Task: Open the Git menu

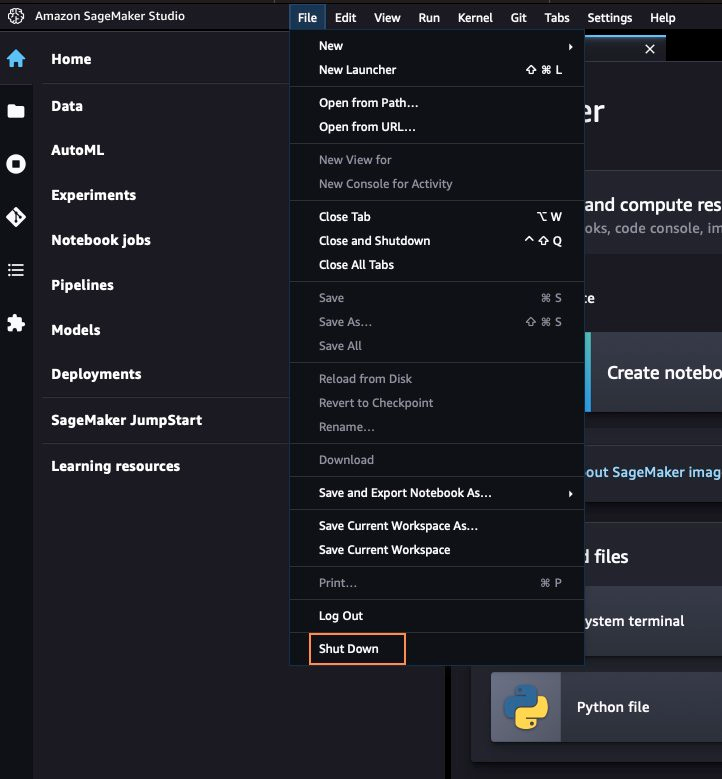Action: [x=518, y=17]
